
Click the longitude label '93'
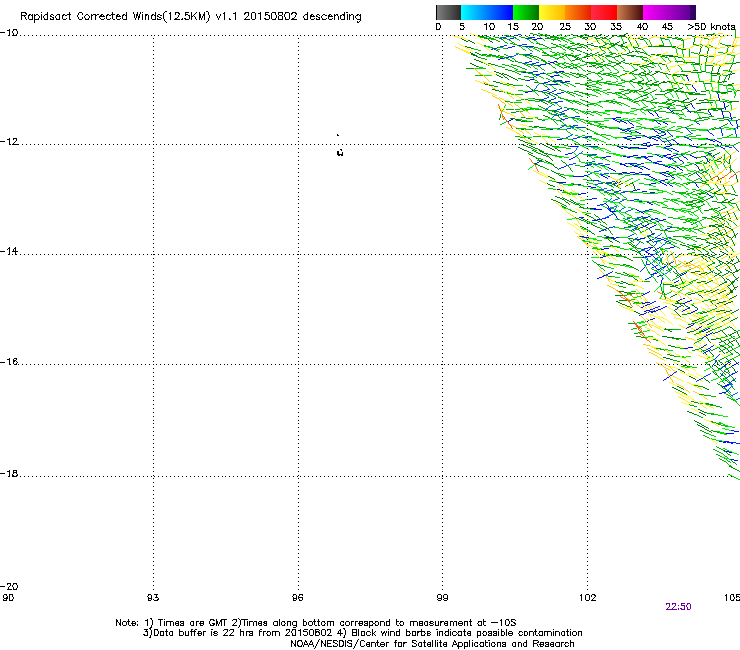(x=153, y=598)
